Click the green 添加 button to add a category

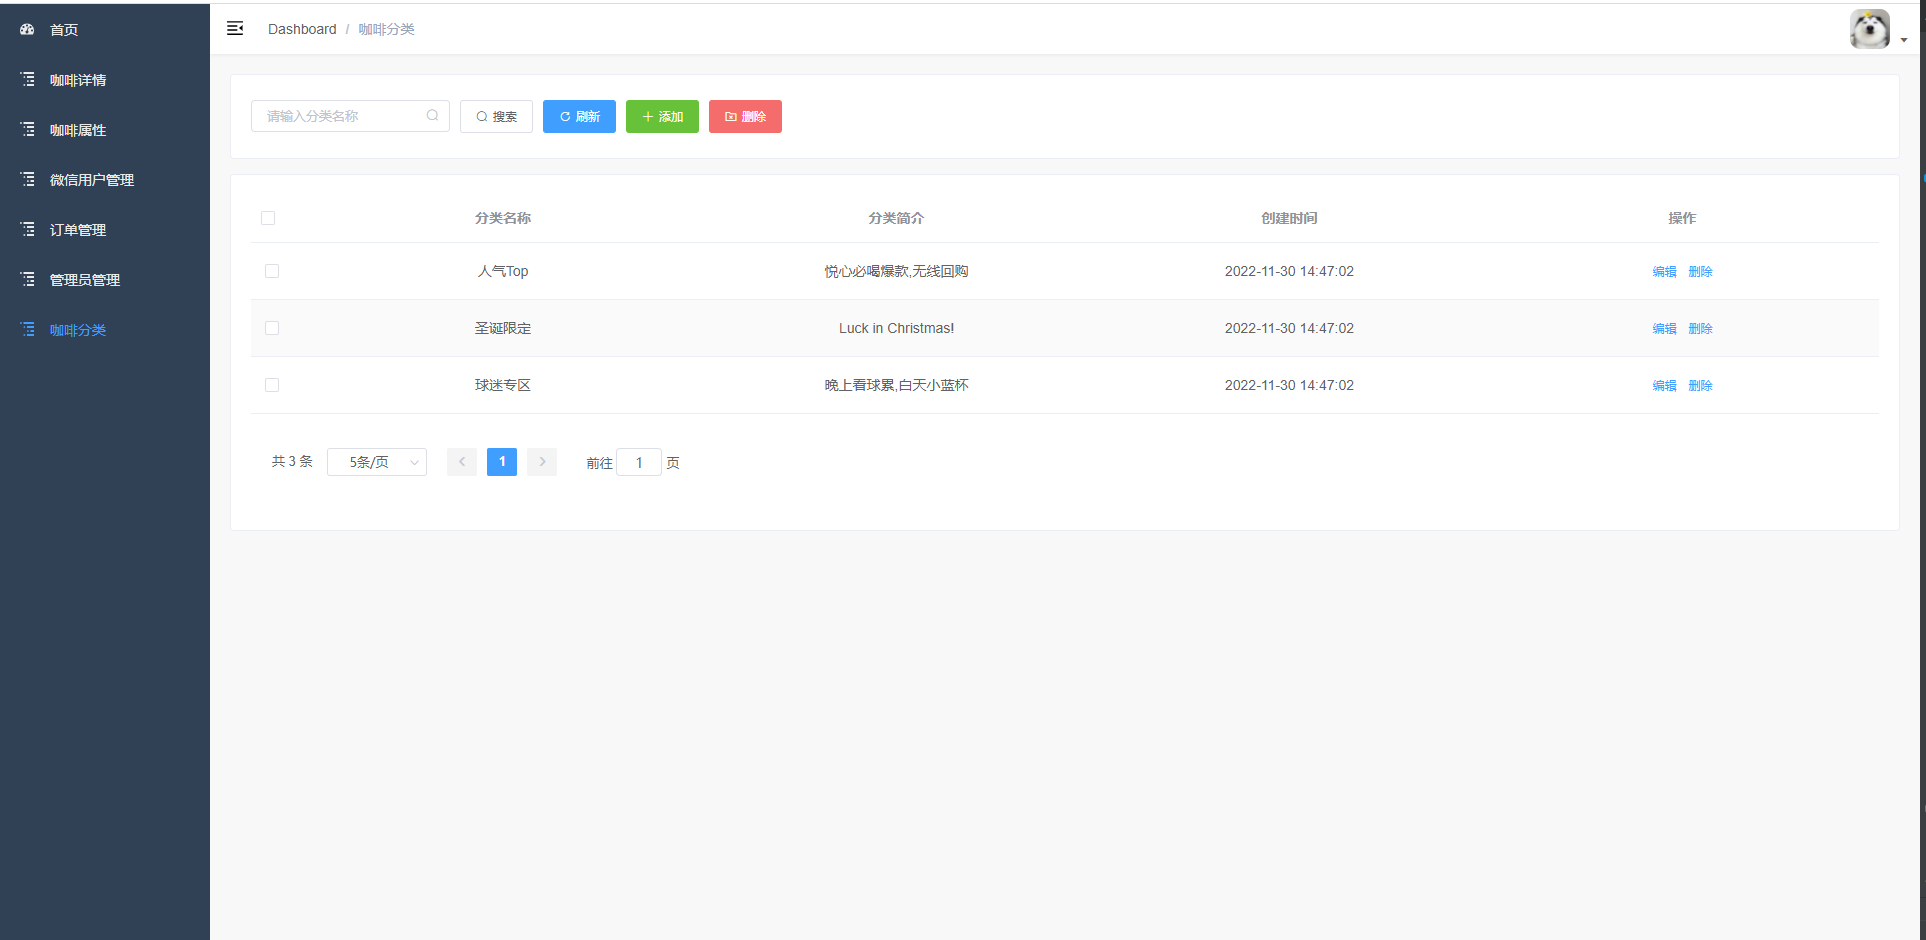[661, 116]
